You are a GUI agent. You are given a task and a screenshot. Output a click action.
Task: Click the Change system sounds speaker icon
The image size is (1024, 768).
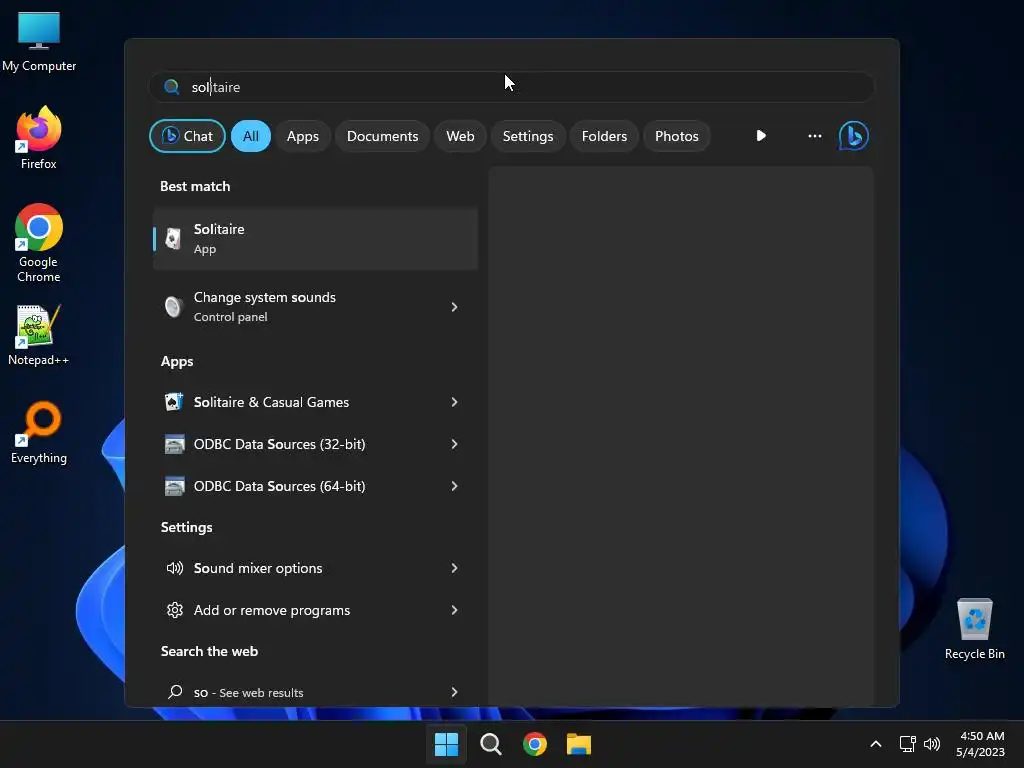(x=174, y=306)
